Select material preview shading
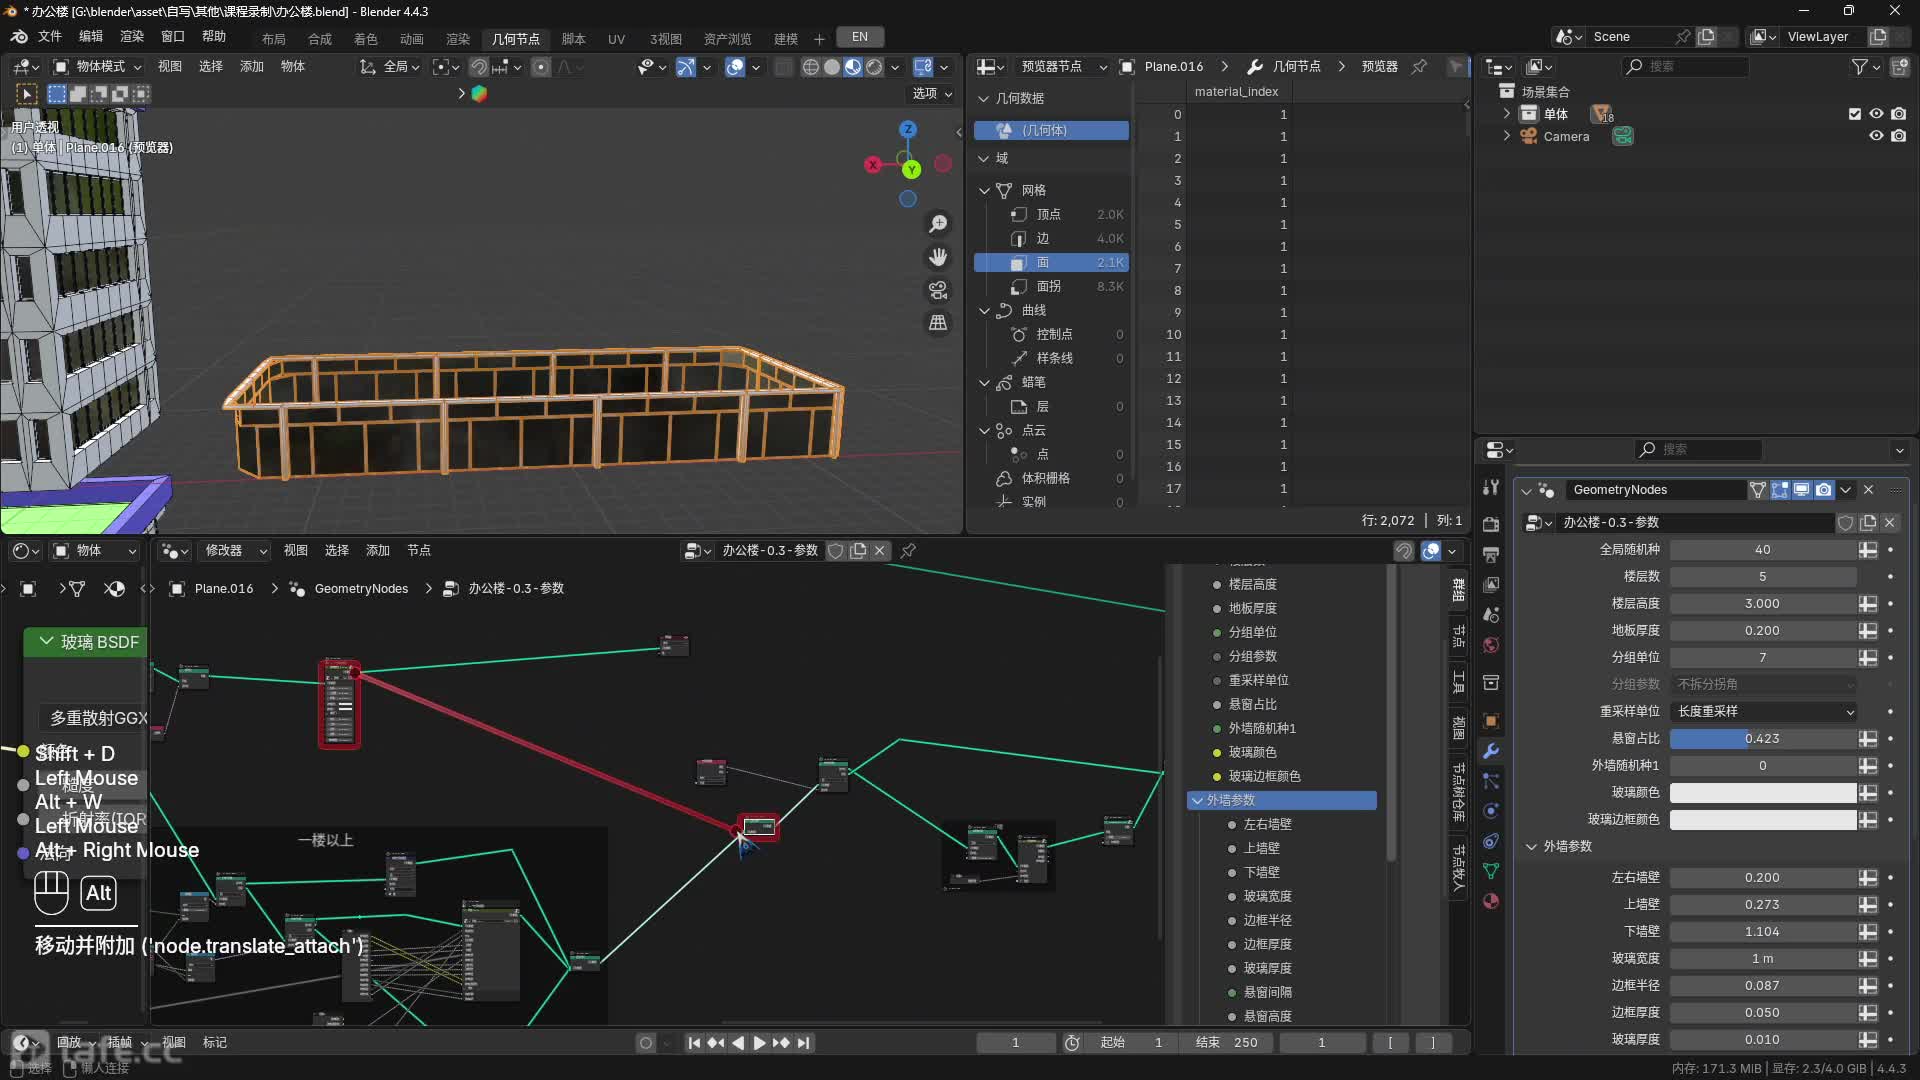 coord(853,67)
